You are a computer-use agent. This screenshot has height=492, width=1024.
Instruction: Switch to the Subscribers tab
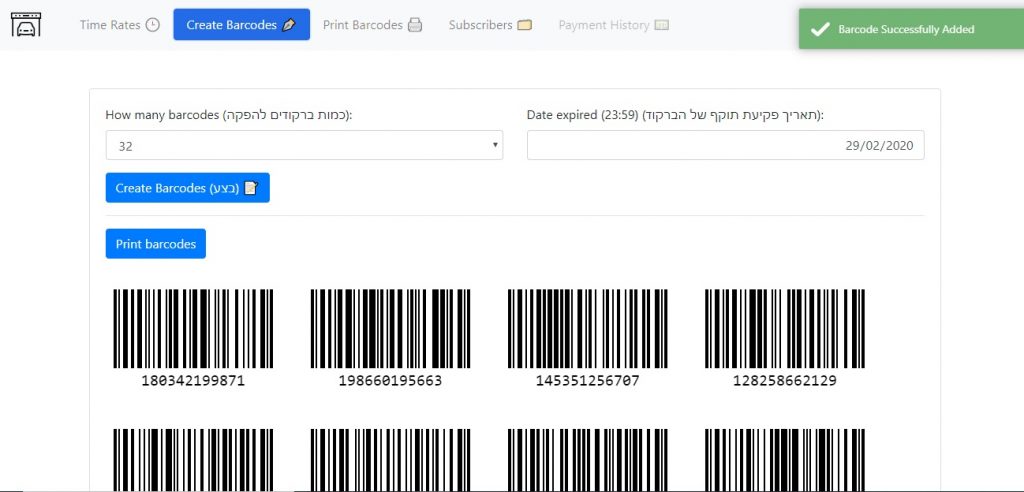tap(480, 25)
